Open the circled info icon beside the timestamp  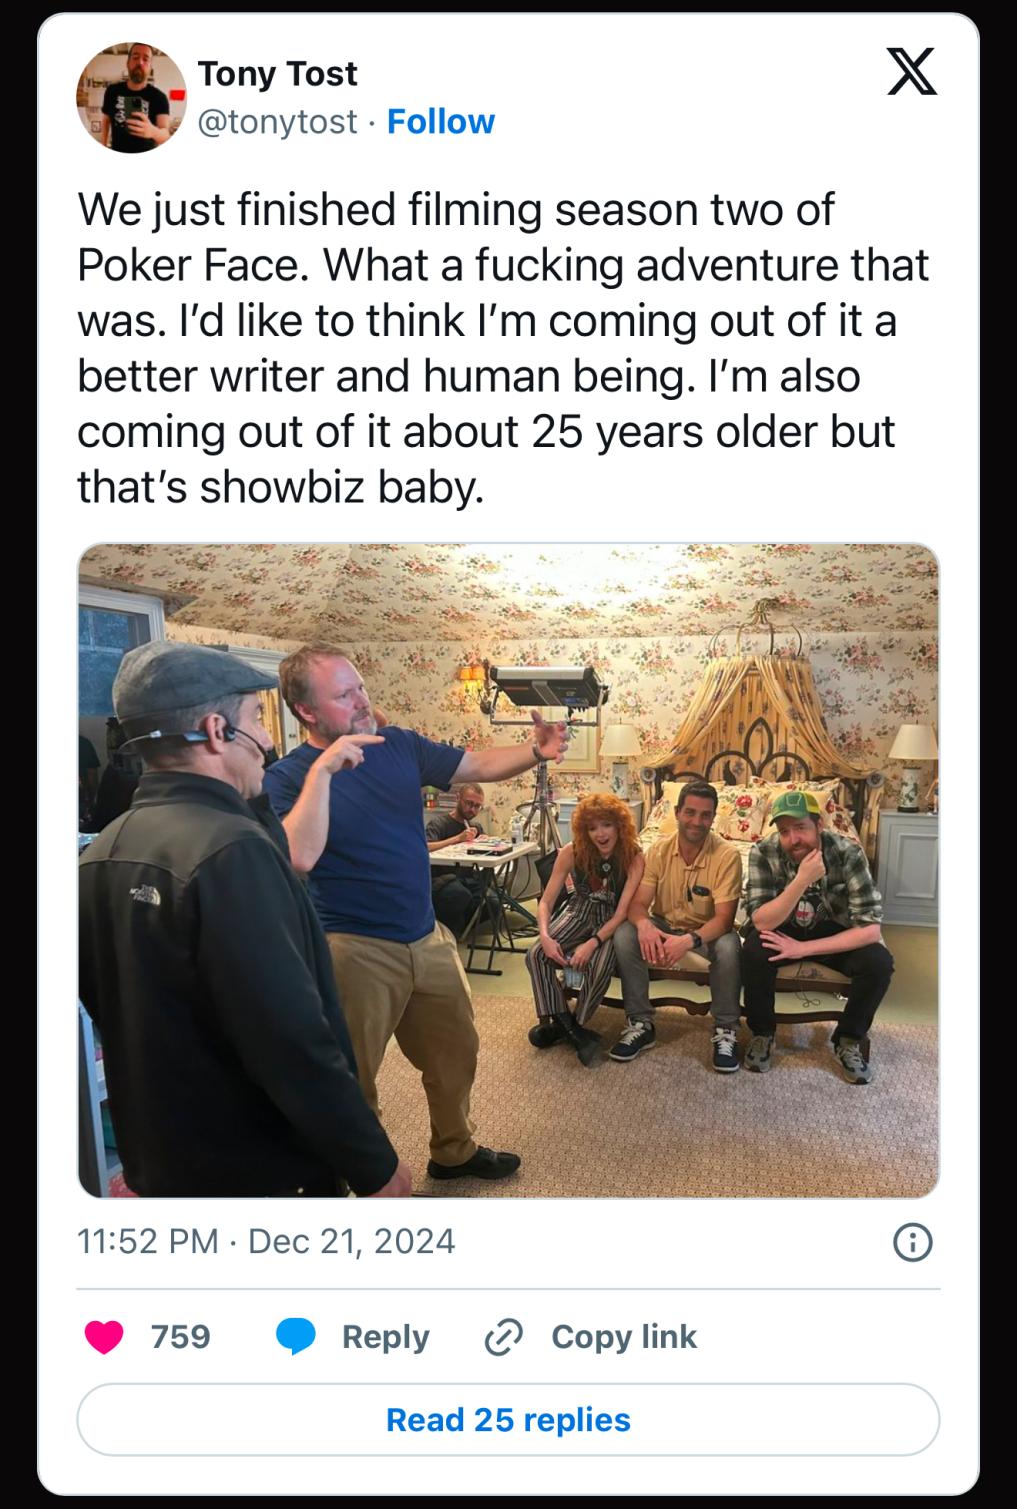coord(912,1242)
